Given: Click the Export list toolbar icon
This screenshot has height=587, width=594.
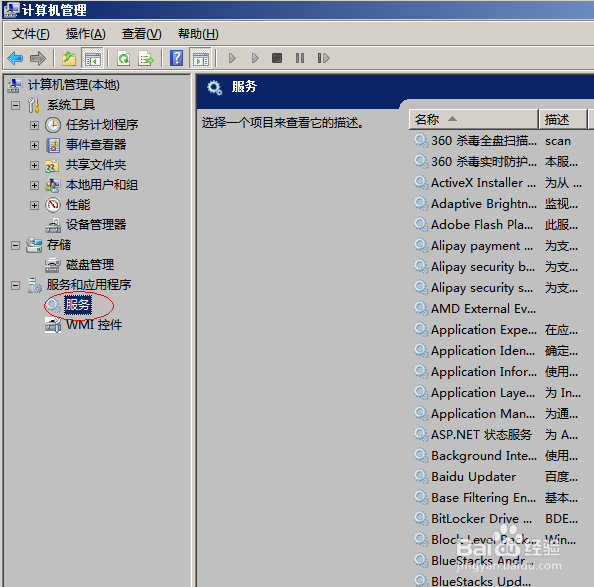Looking at the screenshot, I should pyautogui.click(x=146, y=58).
